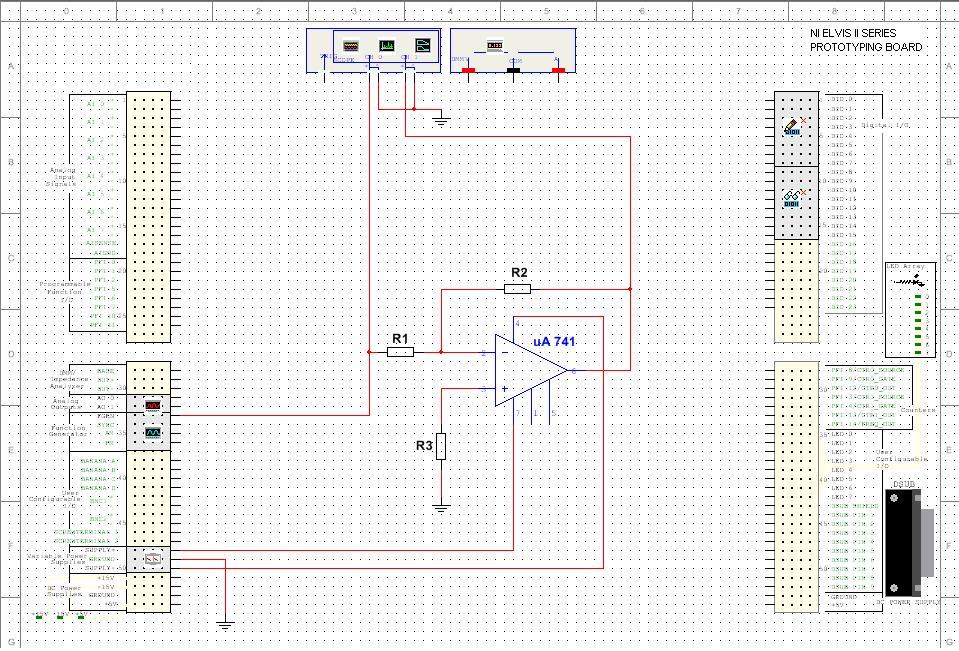Image resolution: width=959 pixels, height=651 pixels.
Task: Click the 'Digital I/O' section label
Action: pyautogui.click(x=886, y=125)
